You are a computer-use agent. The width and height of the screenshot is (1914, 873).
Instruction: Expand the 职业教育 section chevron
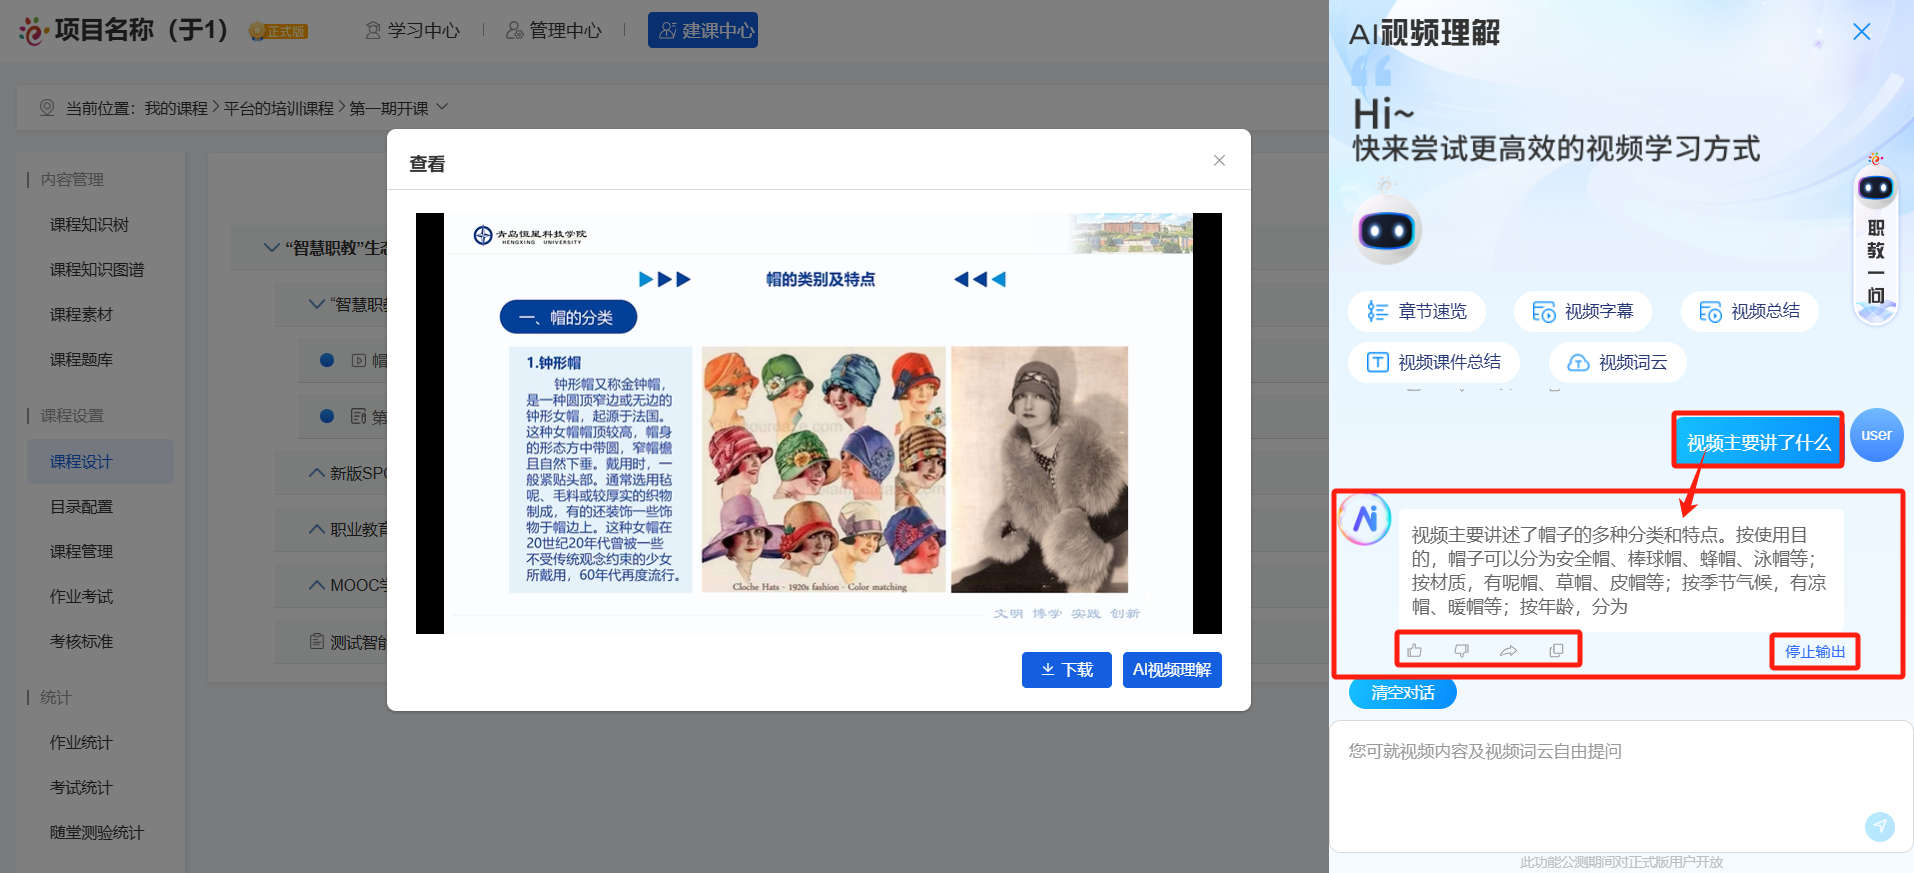[317, 528]
